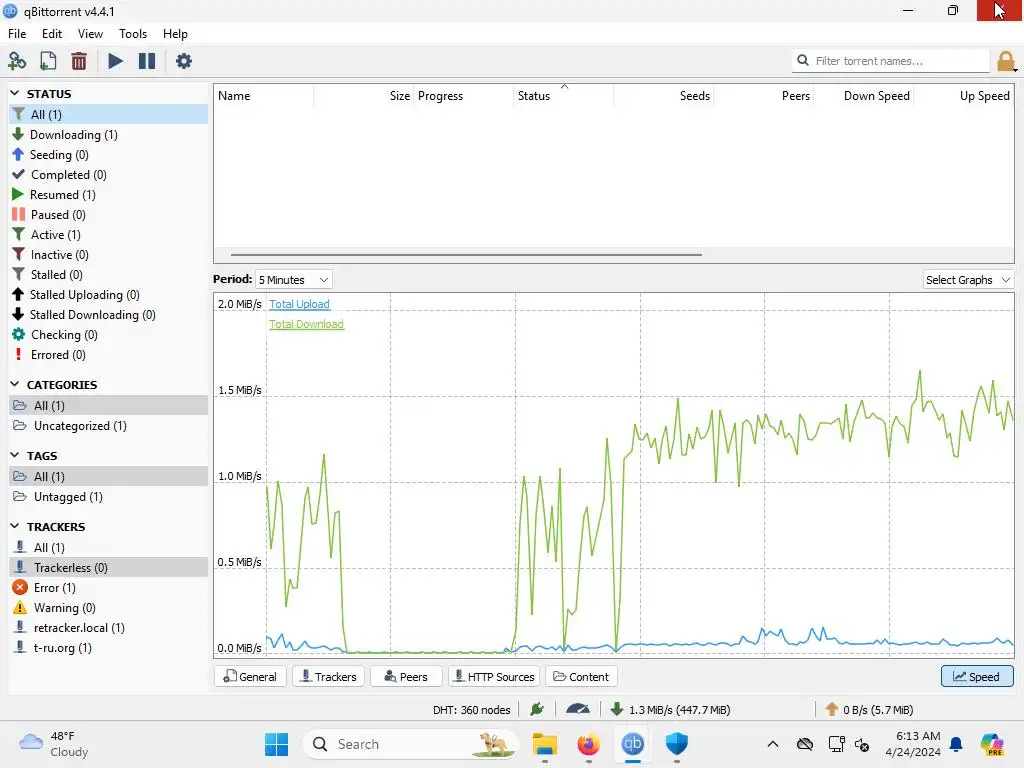Select All (1) under Status
Screen dimensions: 1024x768
pyautogui.click(x=108, y=114)
